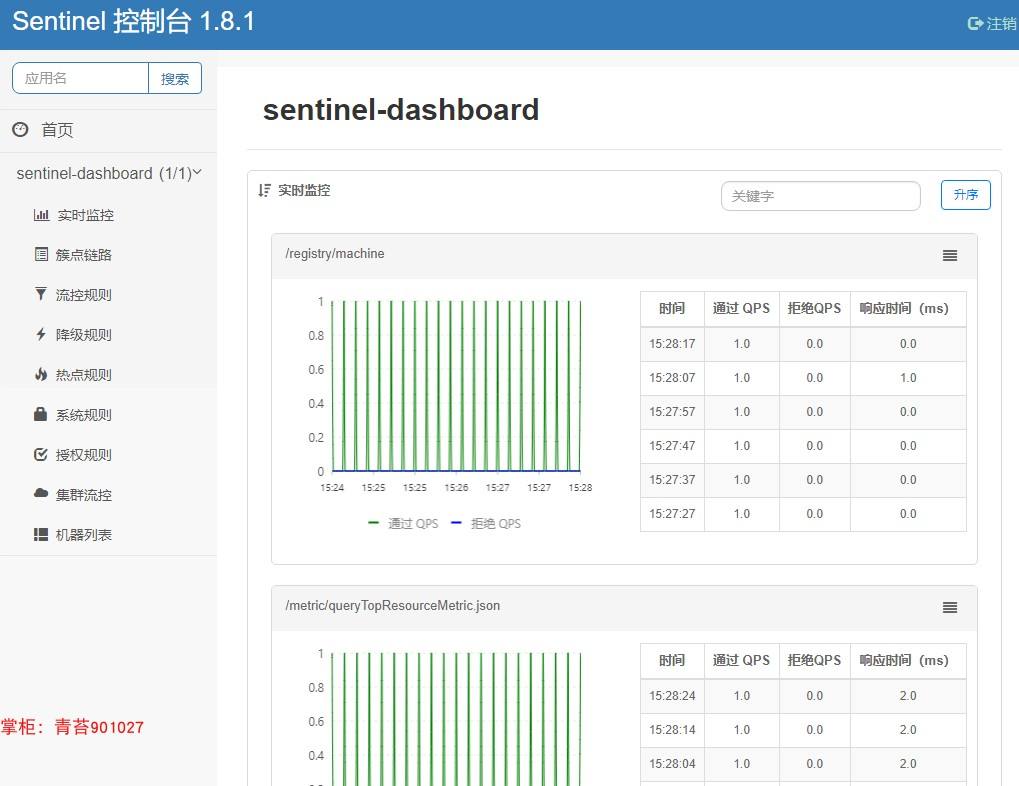Click the 升序 sort order button
Screen dimensions: 1019x786
966,195
